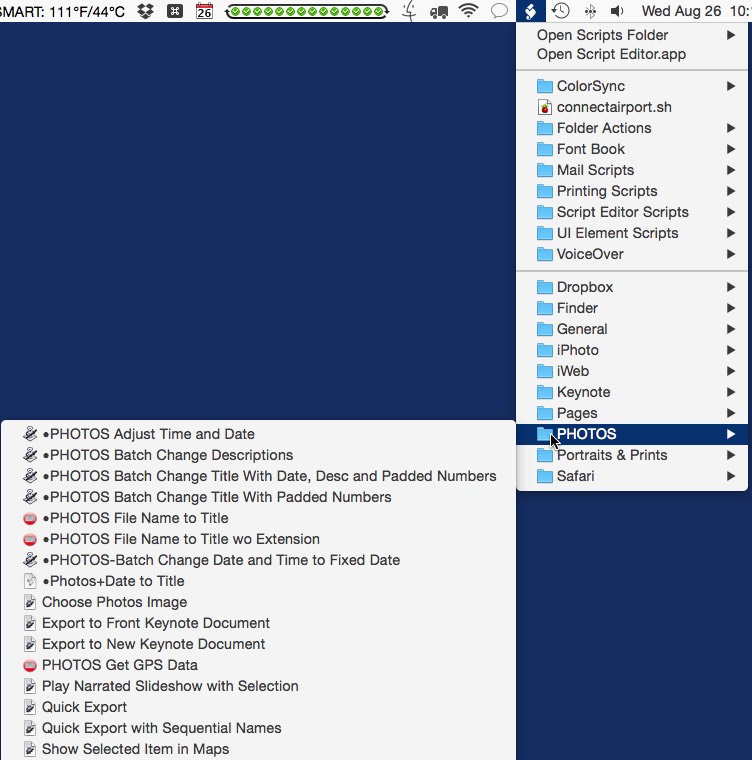Expand the VoiceOver submenu arrow
The width and height of the screenshot is (752, 760).
pos(731,254)
